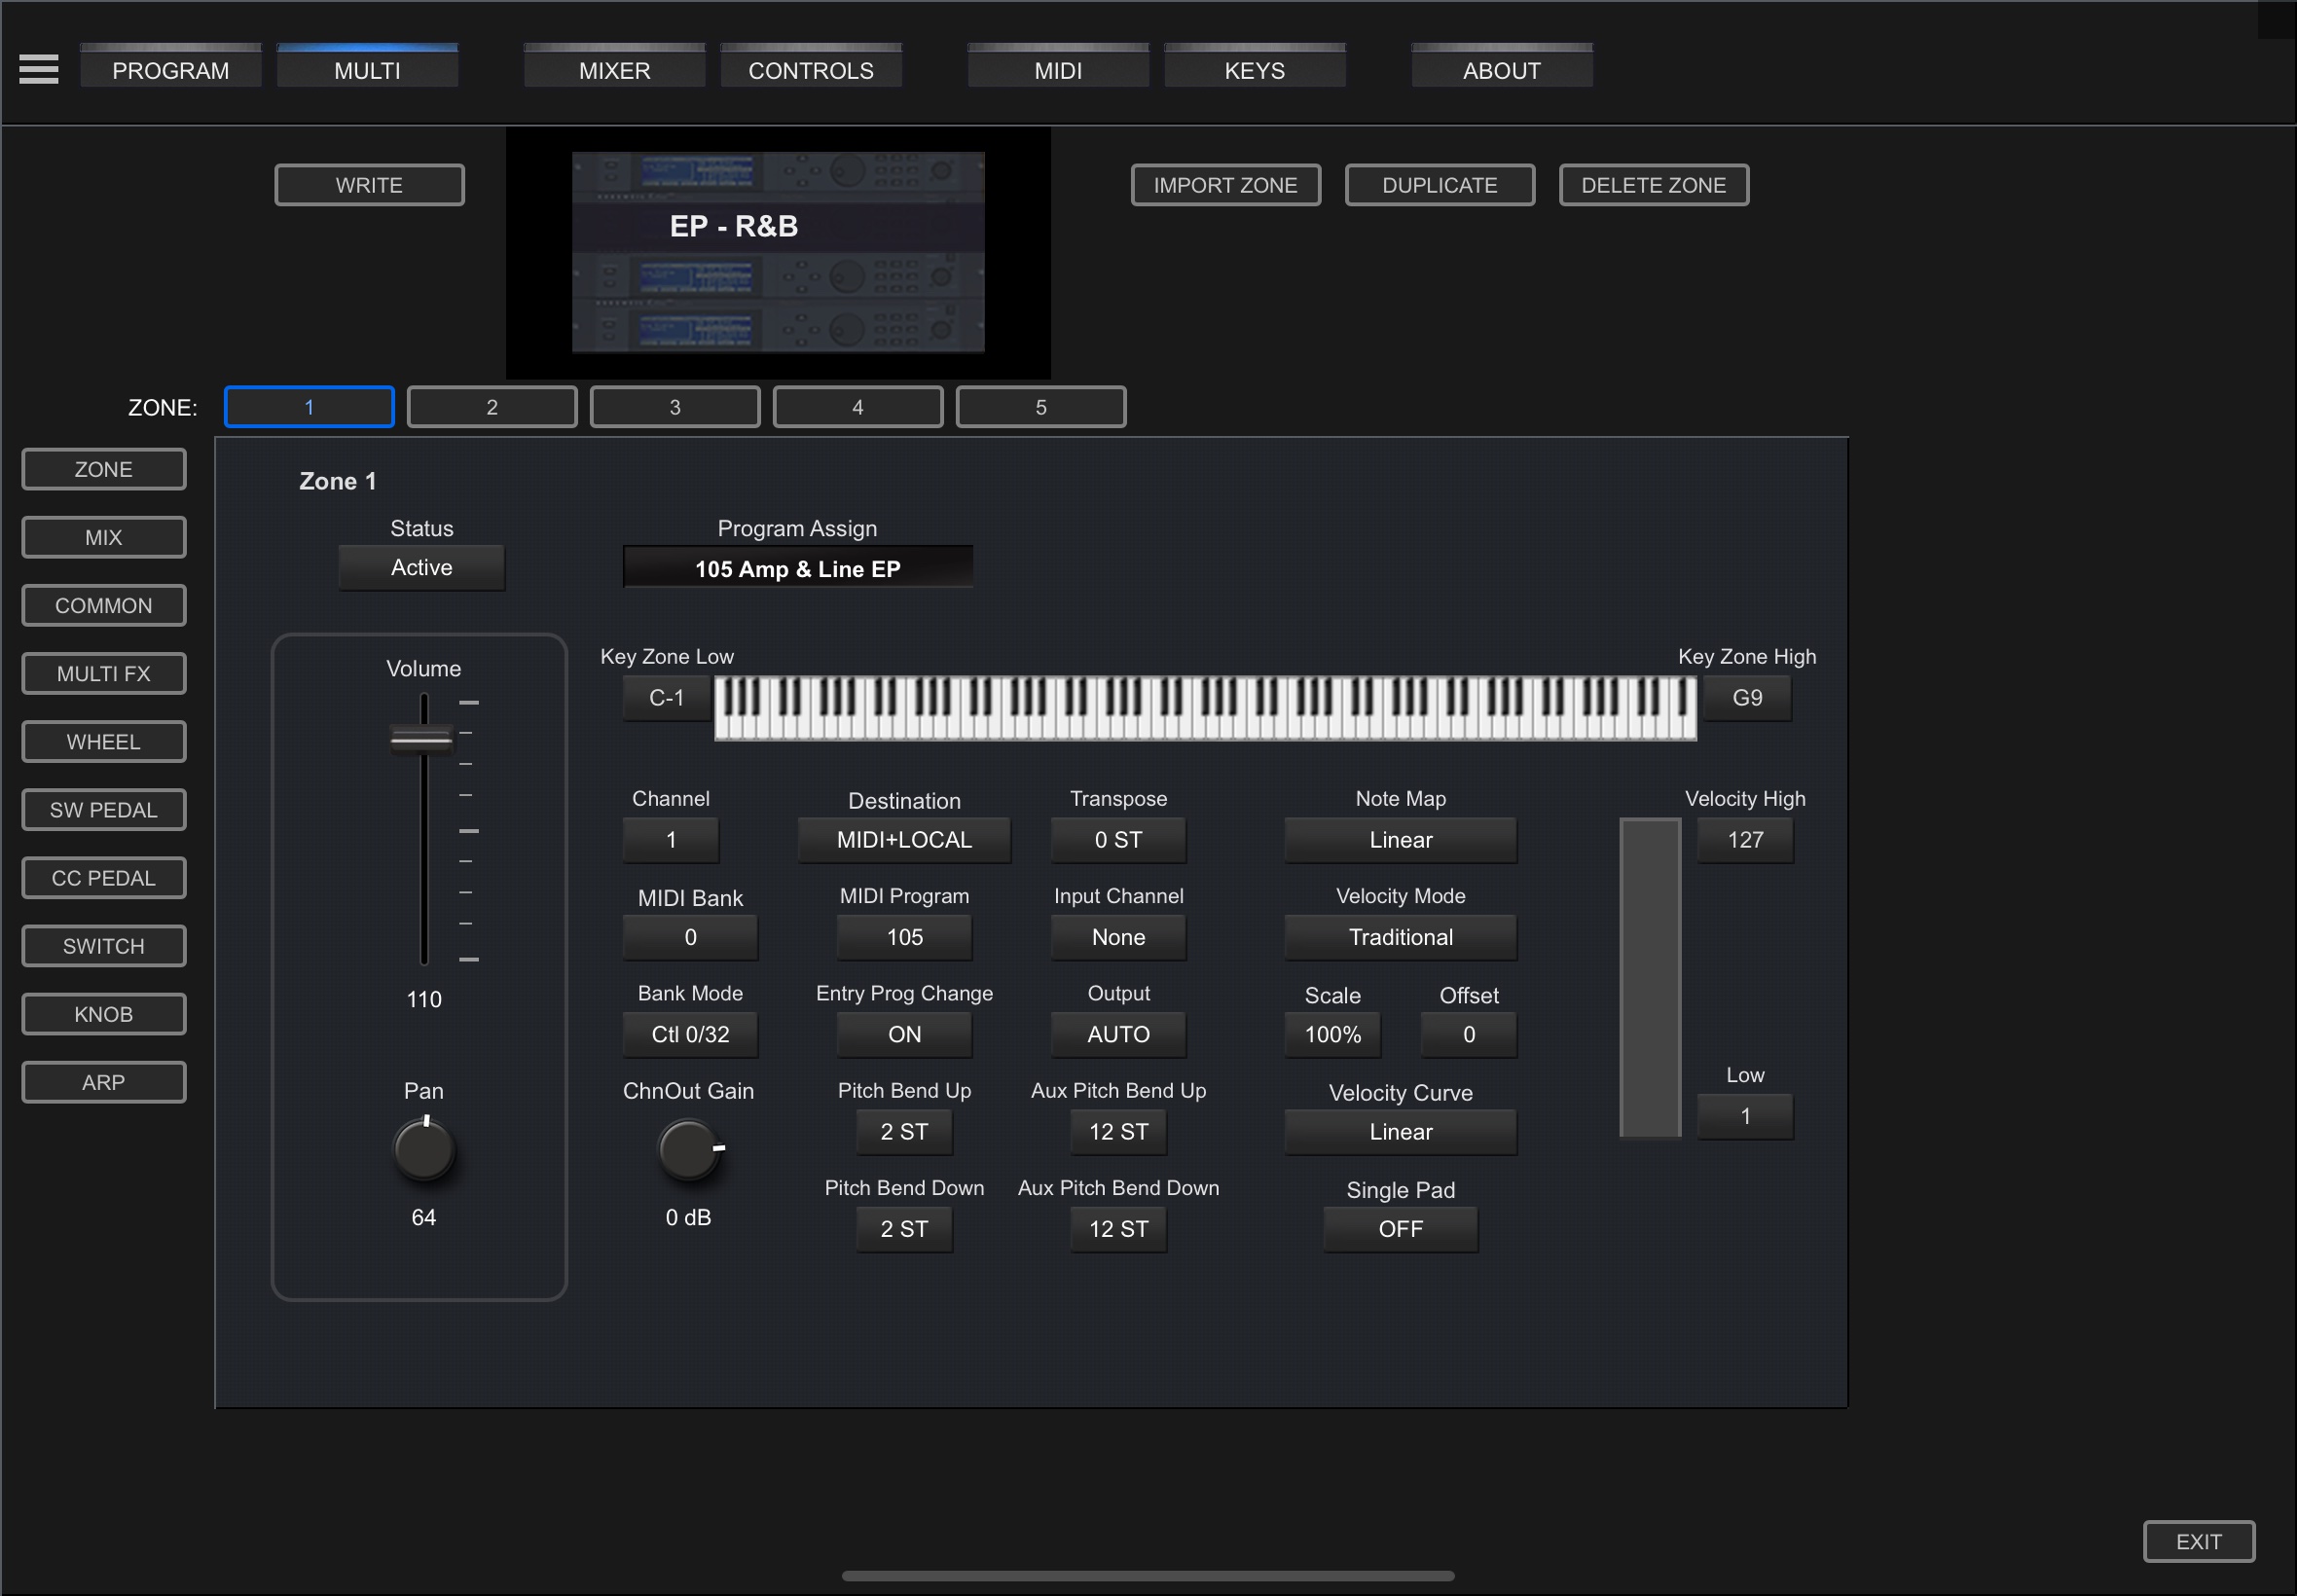Click the ChnOut Gain knob
The width and height of the screenshot is (2297, 1596).
click(688, 1150)
